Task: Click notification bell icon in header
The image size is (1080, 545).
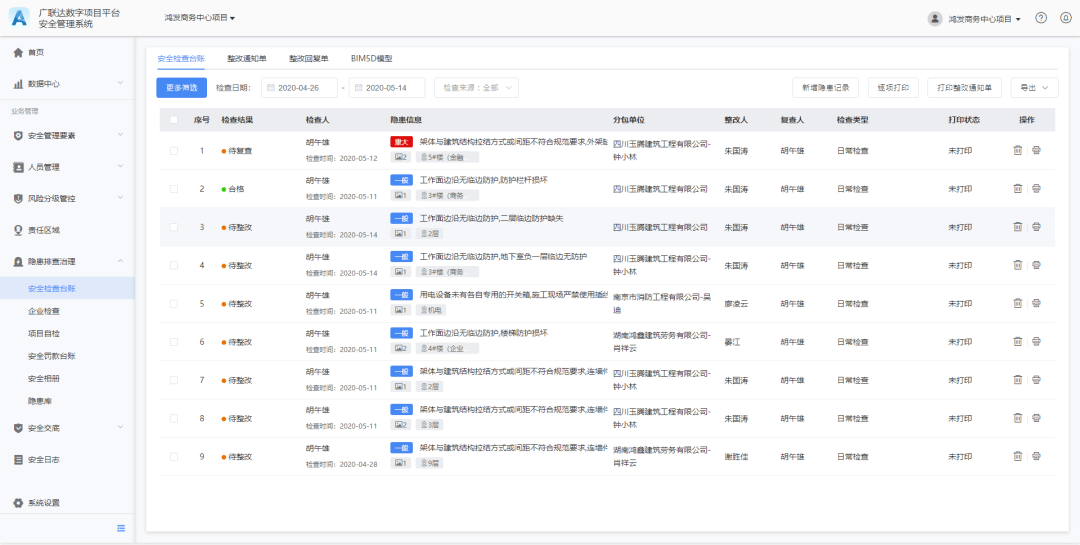Action: coord(1066,19)
